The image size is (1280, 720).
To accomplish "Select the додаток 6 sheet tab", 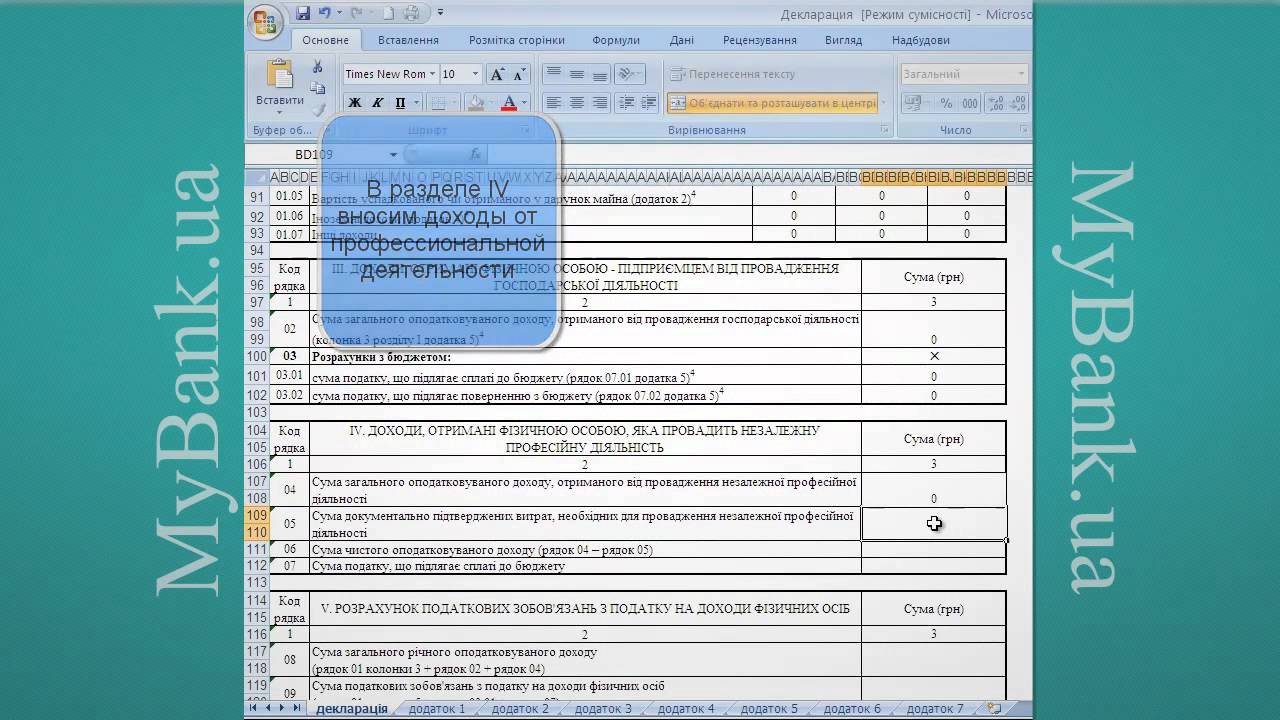I will 852,708.
